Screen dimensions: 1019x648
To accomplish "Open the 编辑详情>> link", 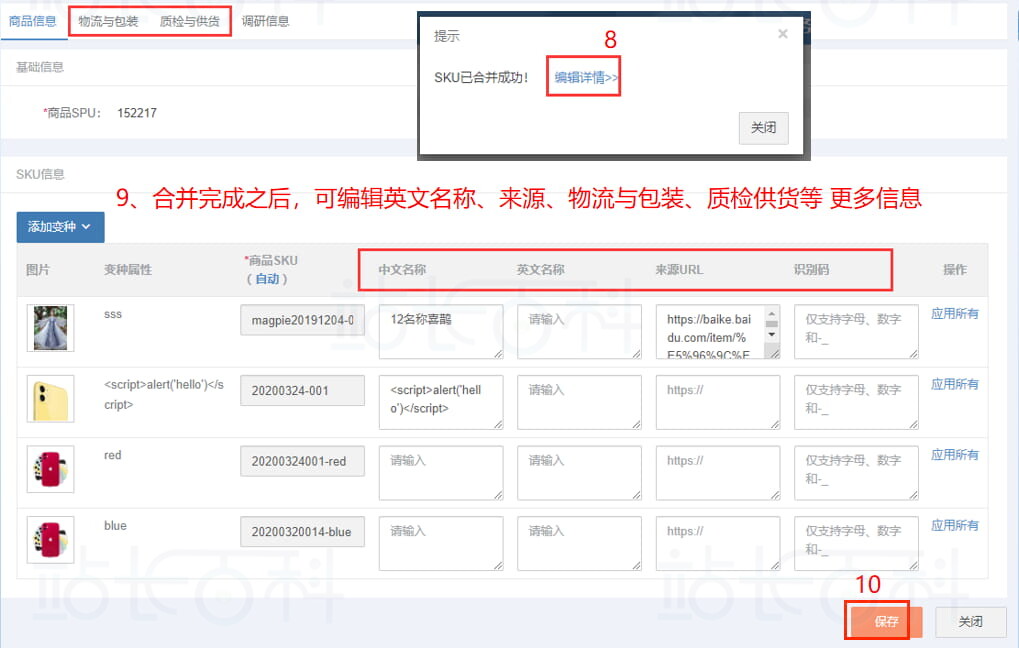I will [586, 77].
